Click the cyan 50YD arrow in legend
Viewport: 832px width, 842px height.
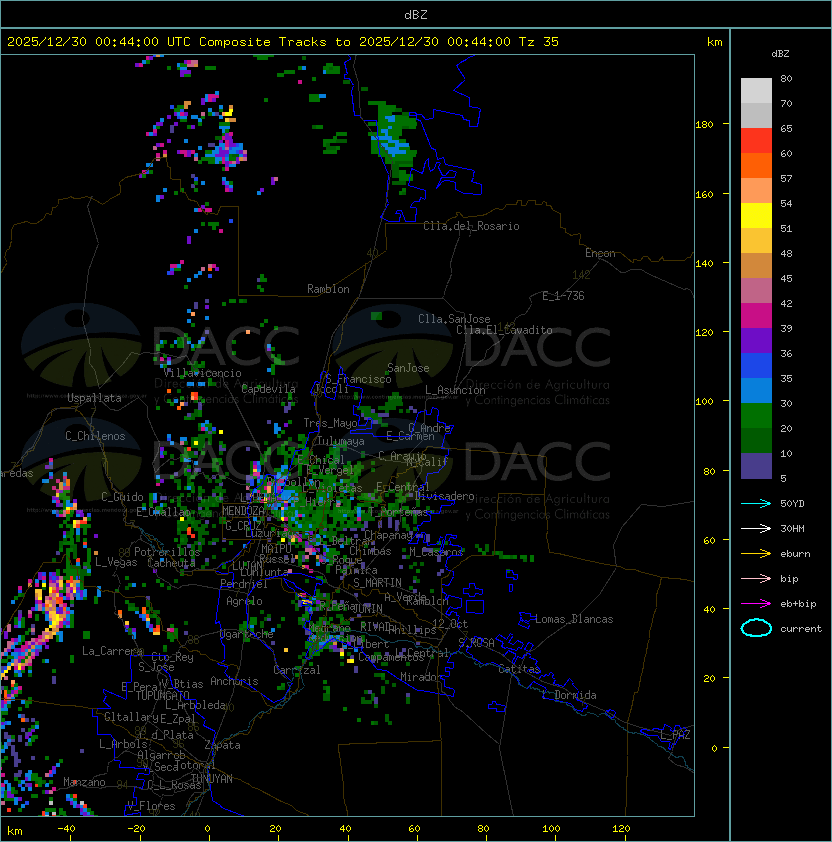click(x=756, y=503)
